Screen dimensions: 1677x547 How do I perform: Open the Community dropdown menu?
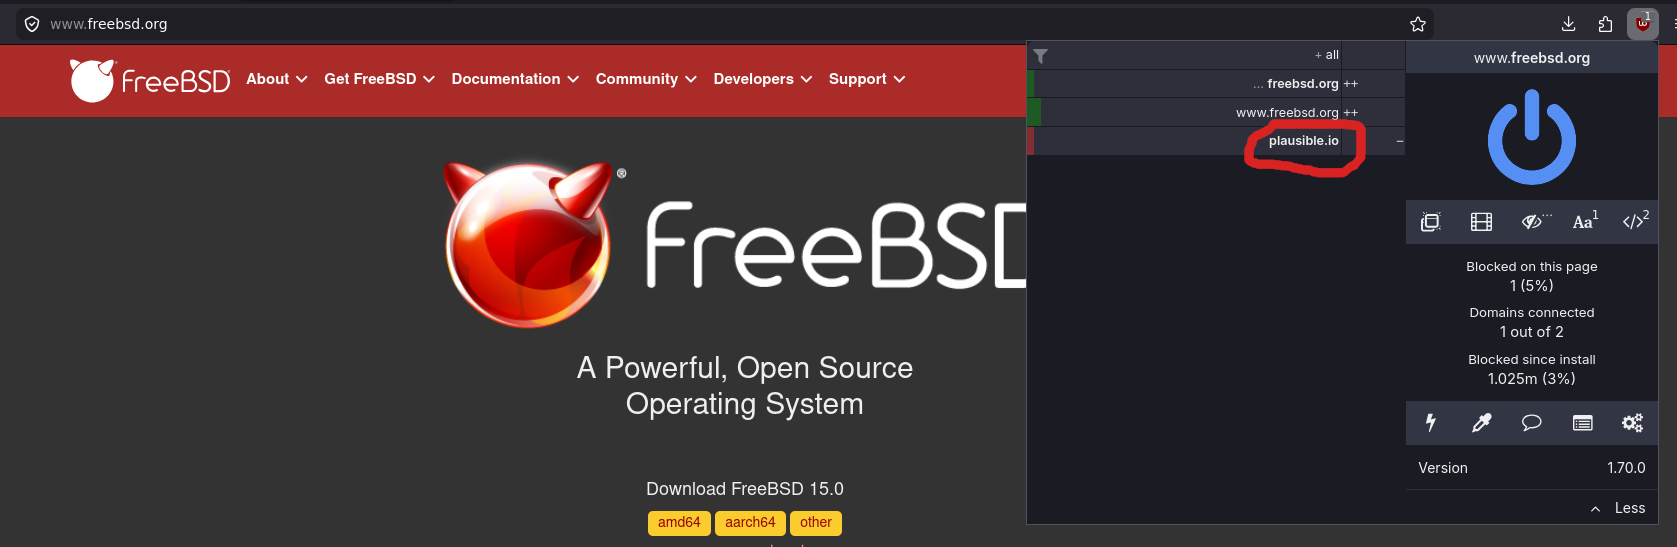click(x=646, y=79)
